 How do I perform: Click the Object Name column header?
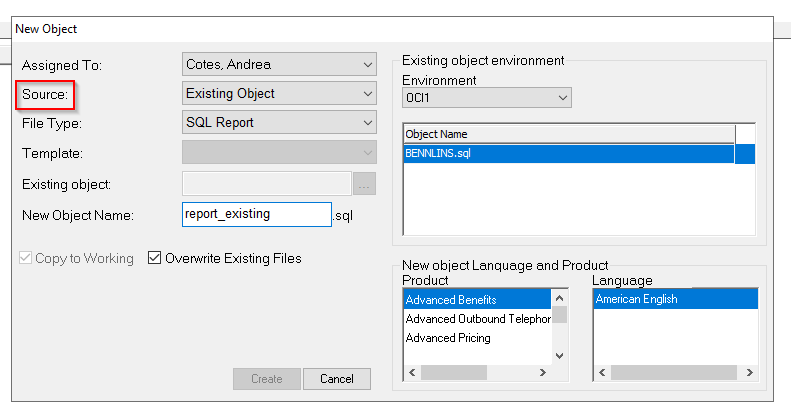click(x=568, y=134)
